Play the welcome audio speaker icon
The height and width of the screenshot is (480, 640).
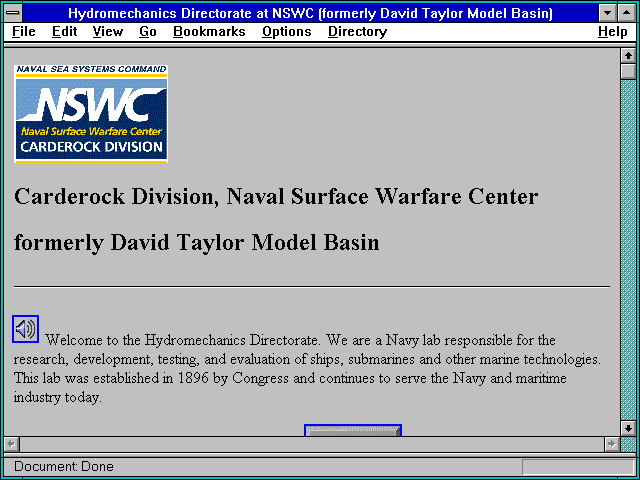point(25,329)
